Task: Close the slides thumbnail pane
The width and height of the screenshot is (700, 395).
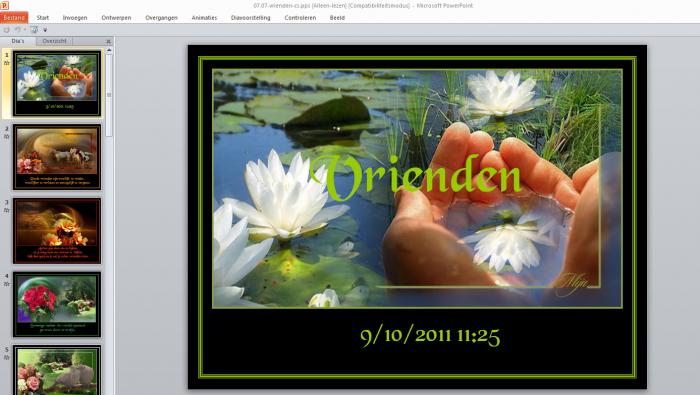Action: (108, 42)
